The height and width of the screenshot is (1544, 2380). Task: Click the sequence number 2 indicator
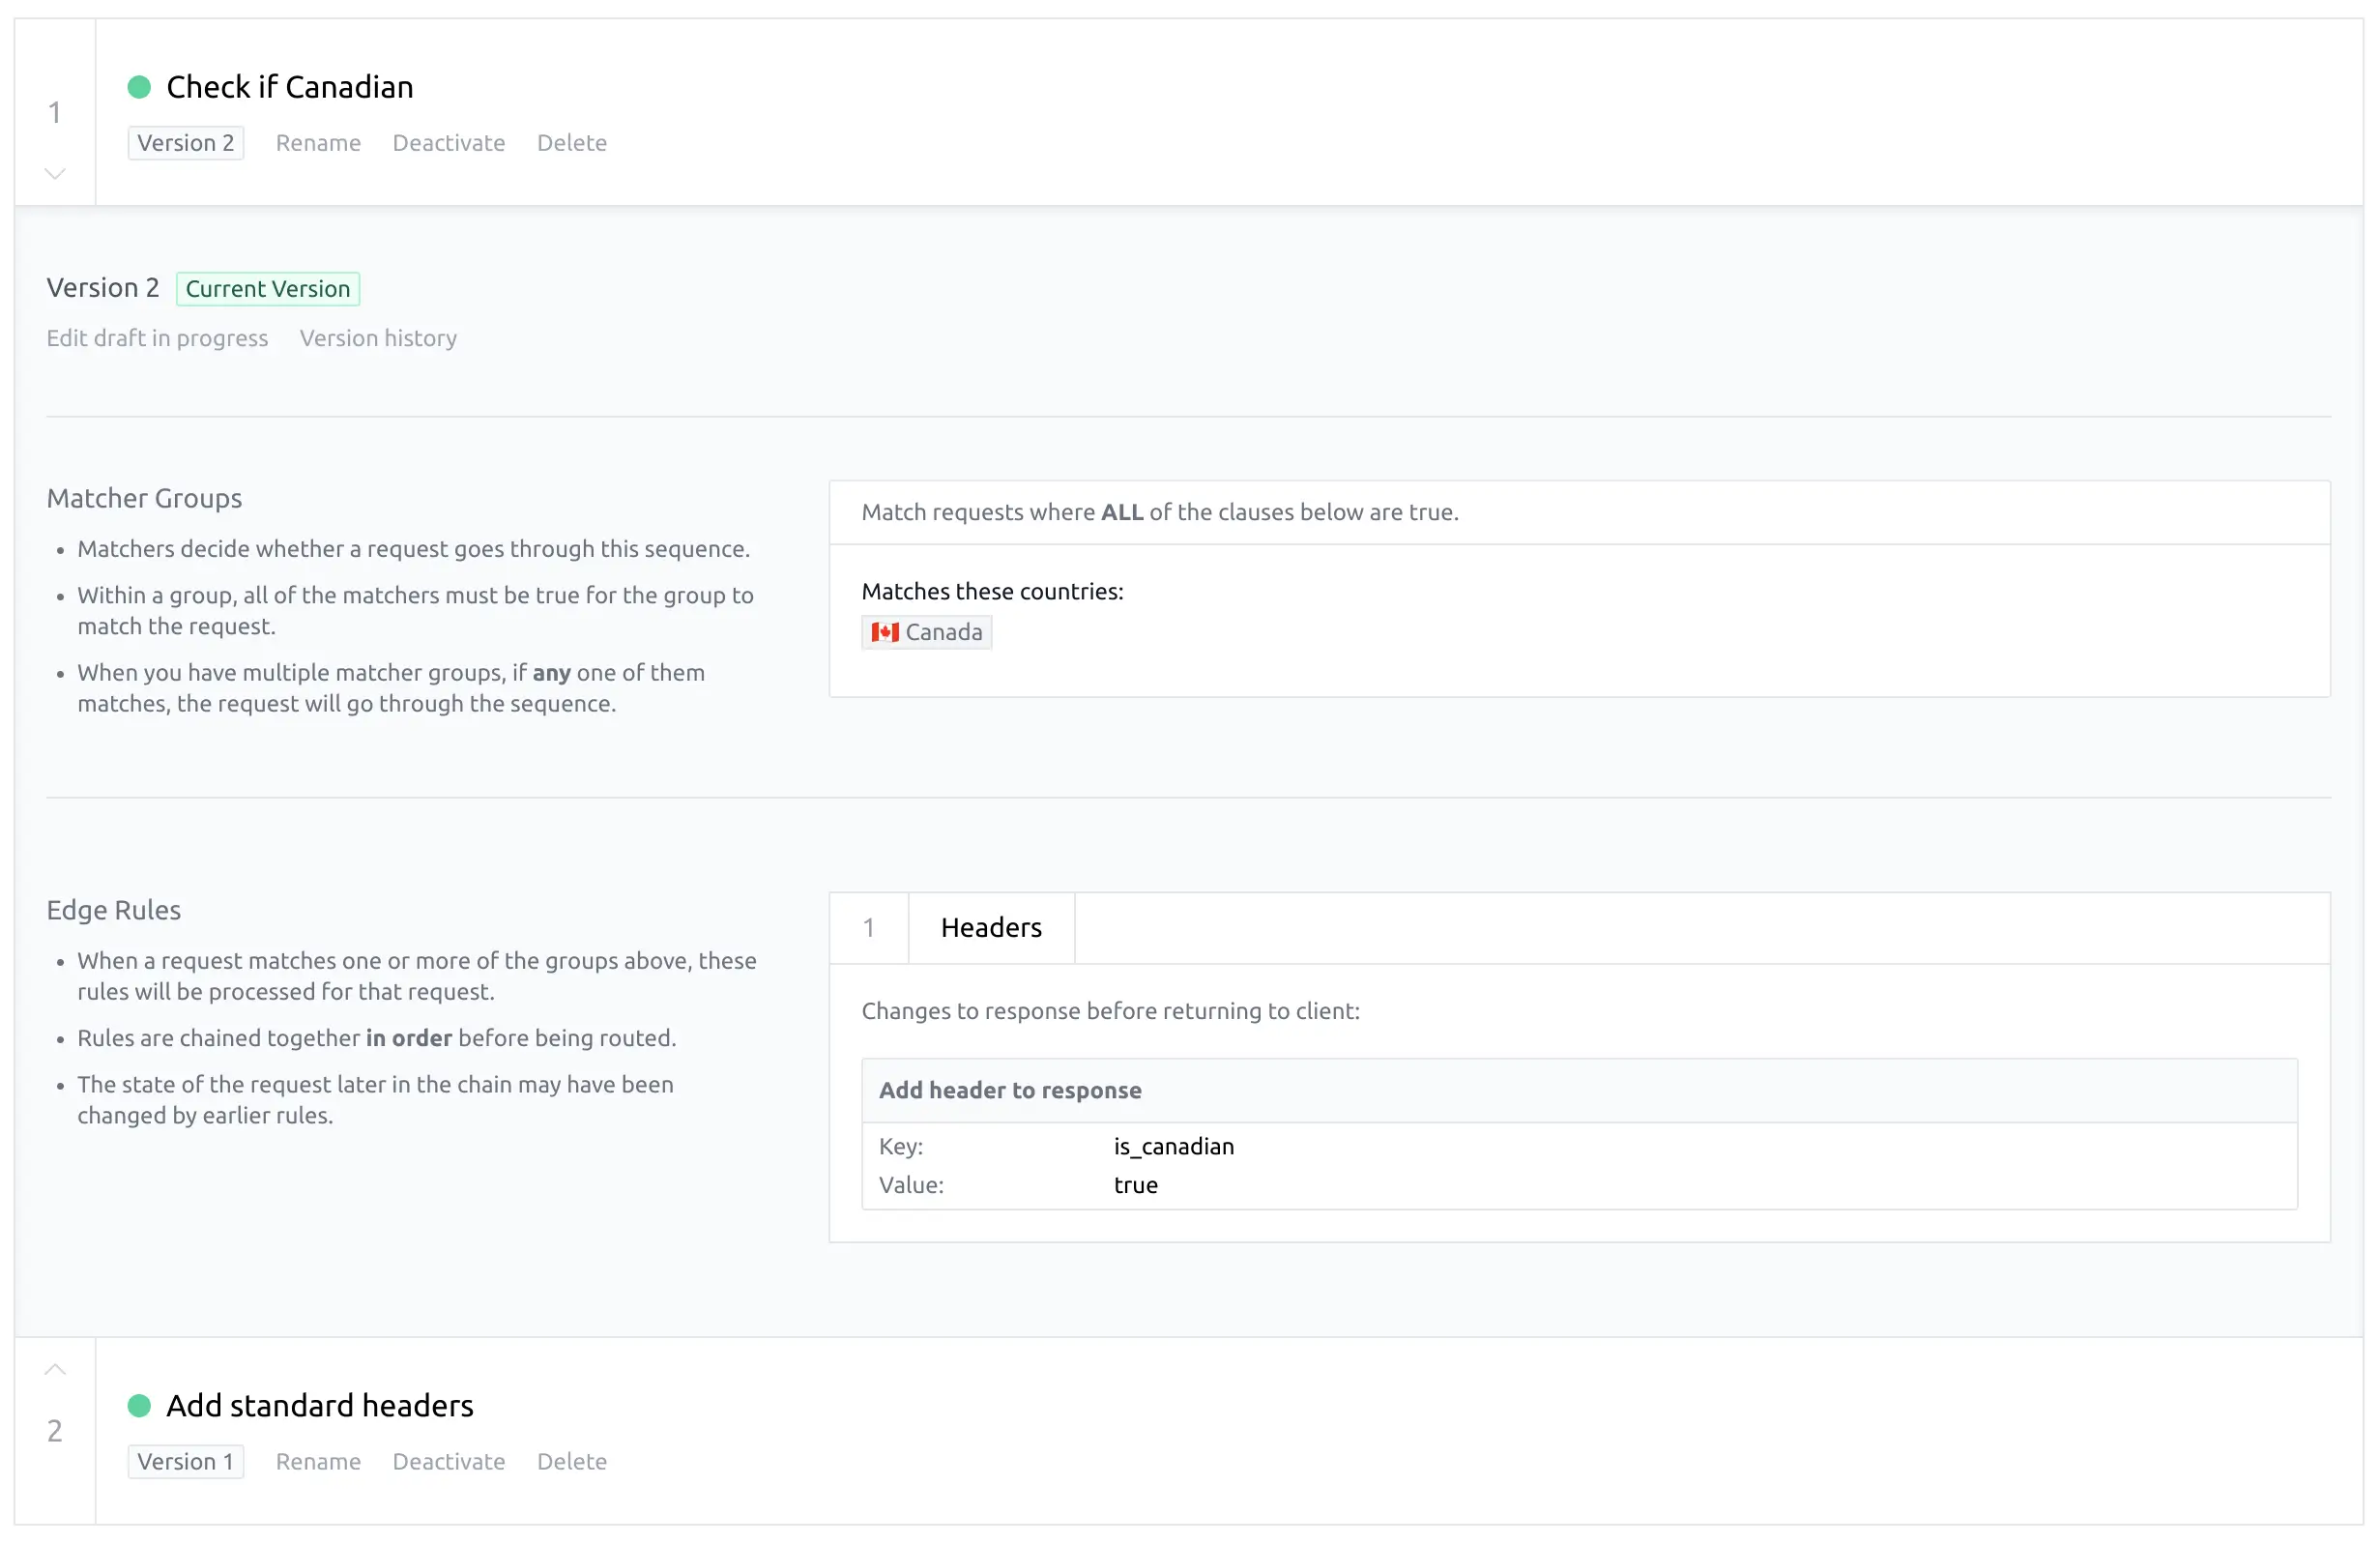(x=55, y=1430)
